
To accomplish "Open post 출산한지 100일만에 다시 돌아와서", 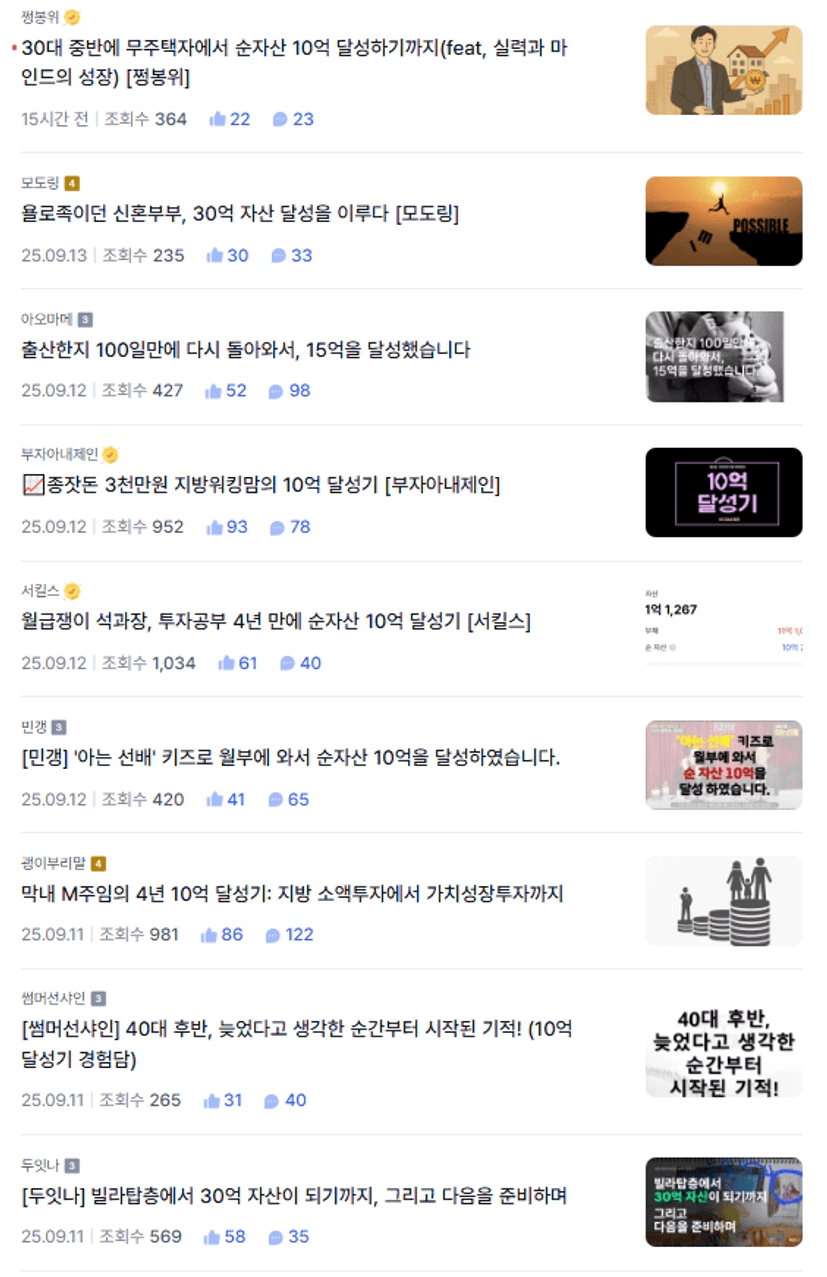I will (x=246, y=350).
